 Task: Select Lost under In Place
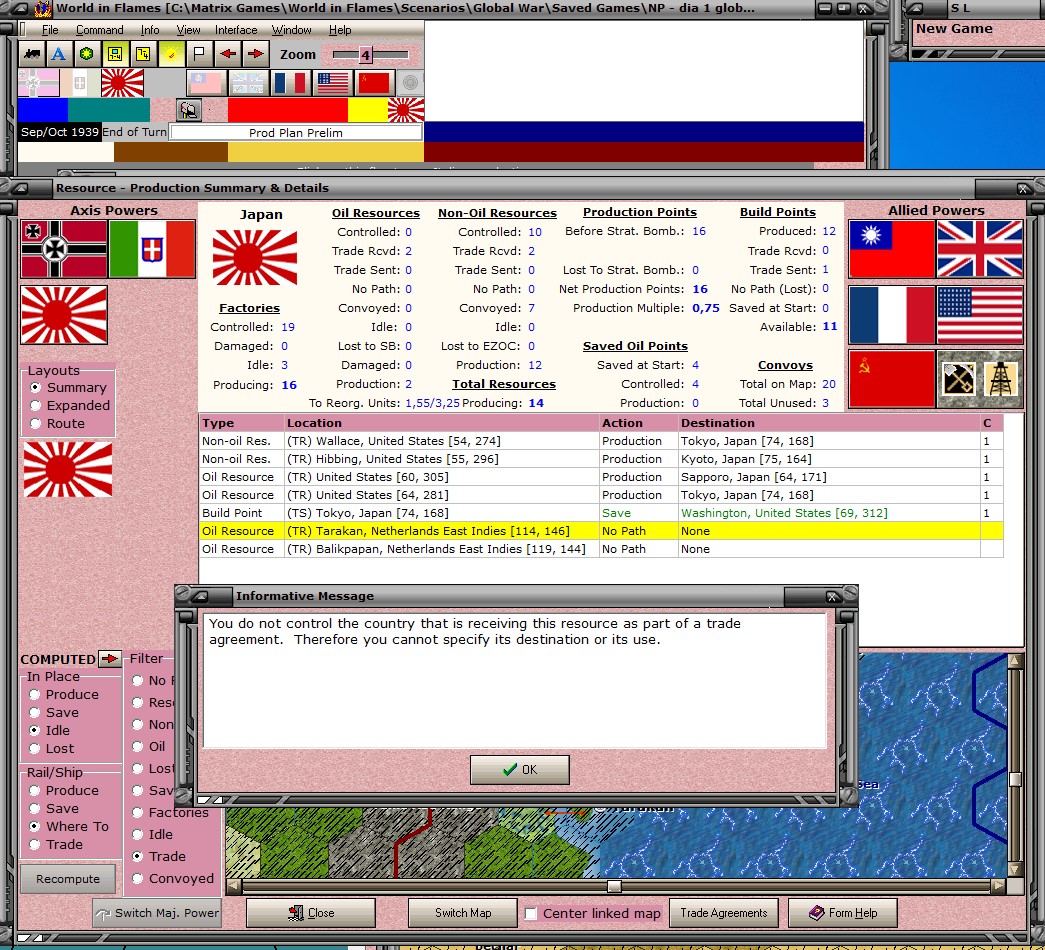click(52, 748)
